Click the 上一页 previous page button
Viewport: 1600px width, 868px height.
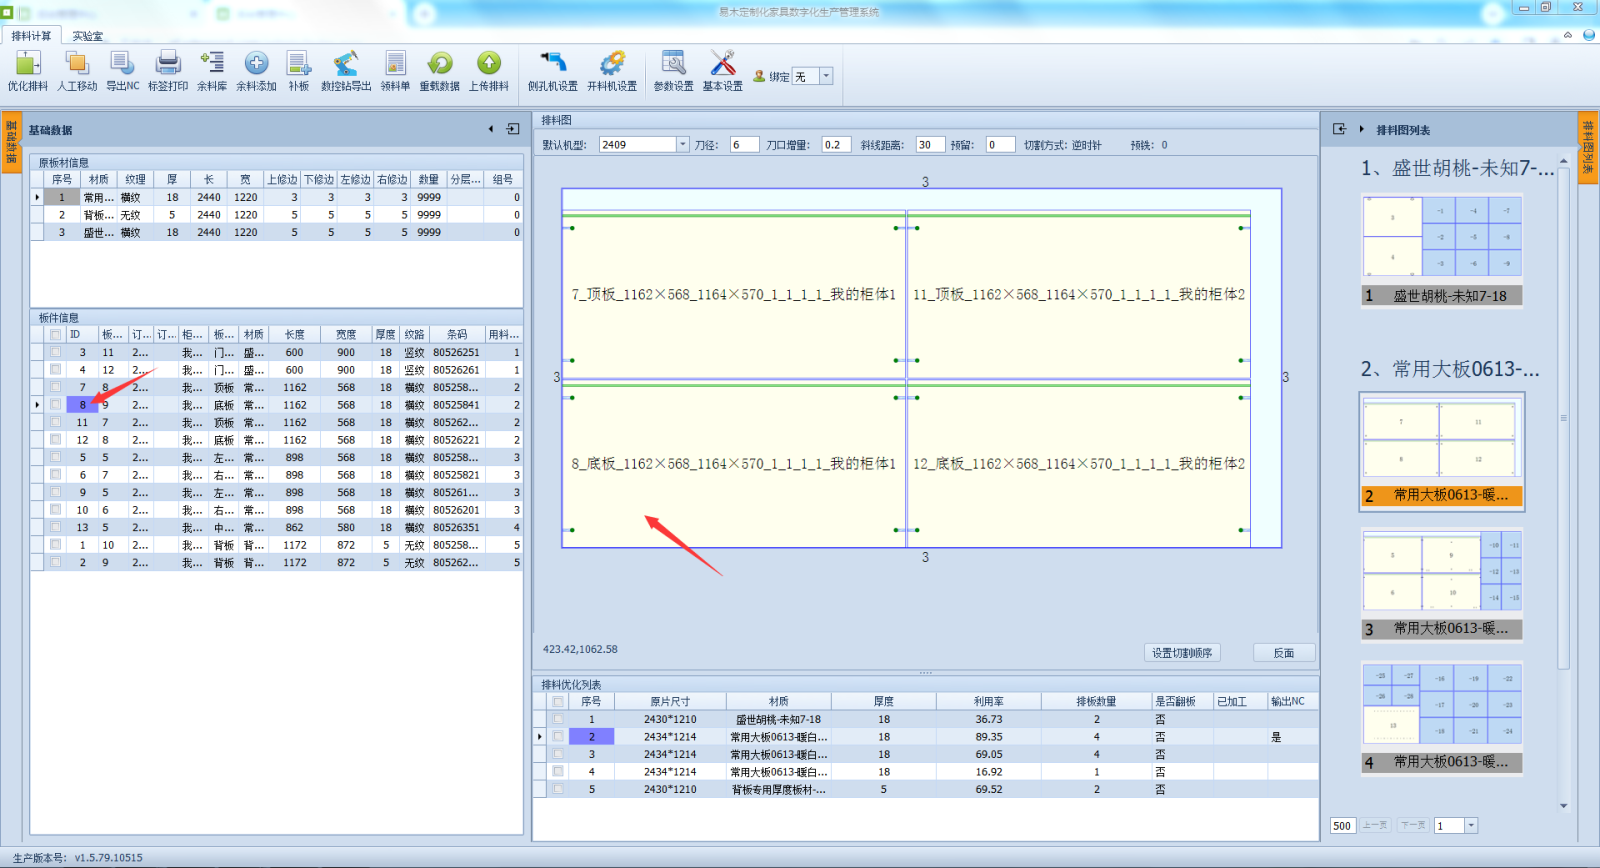[1375, 826]
